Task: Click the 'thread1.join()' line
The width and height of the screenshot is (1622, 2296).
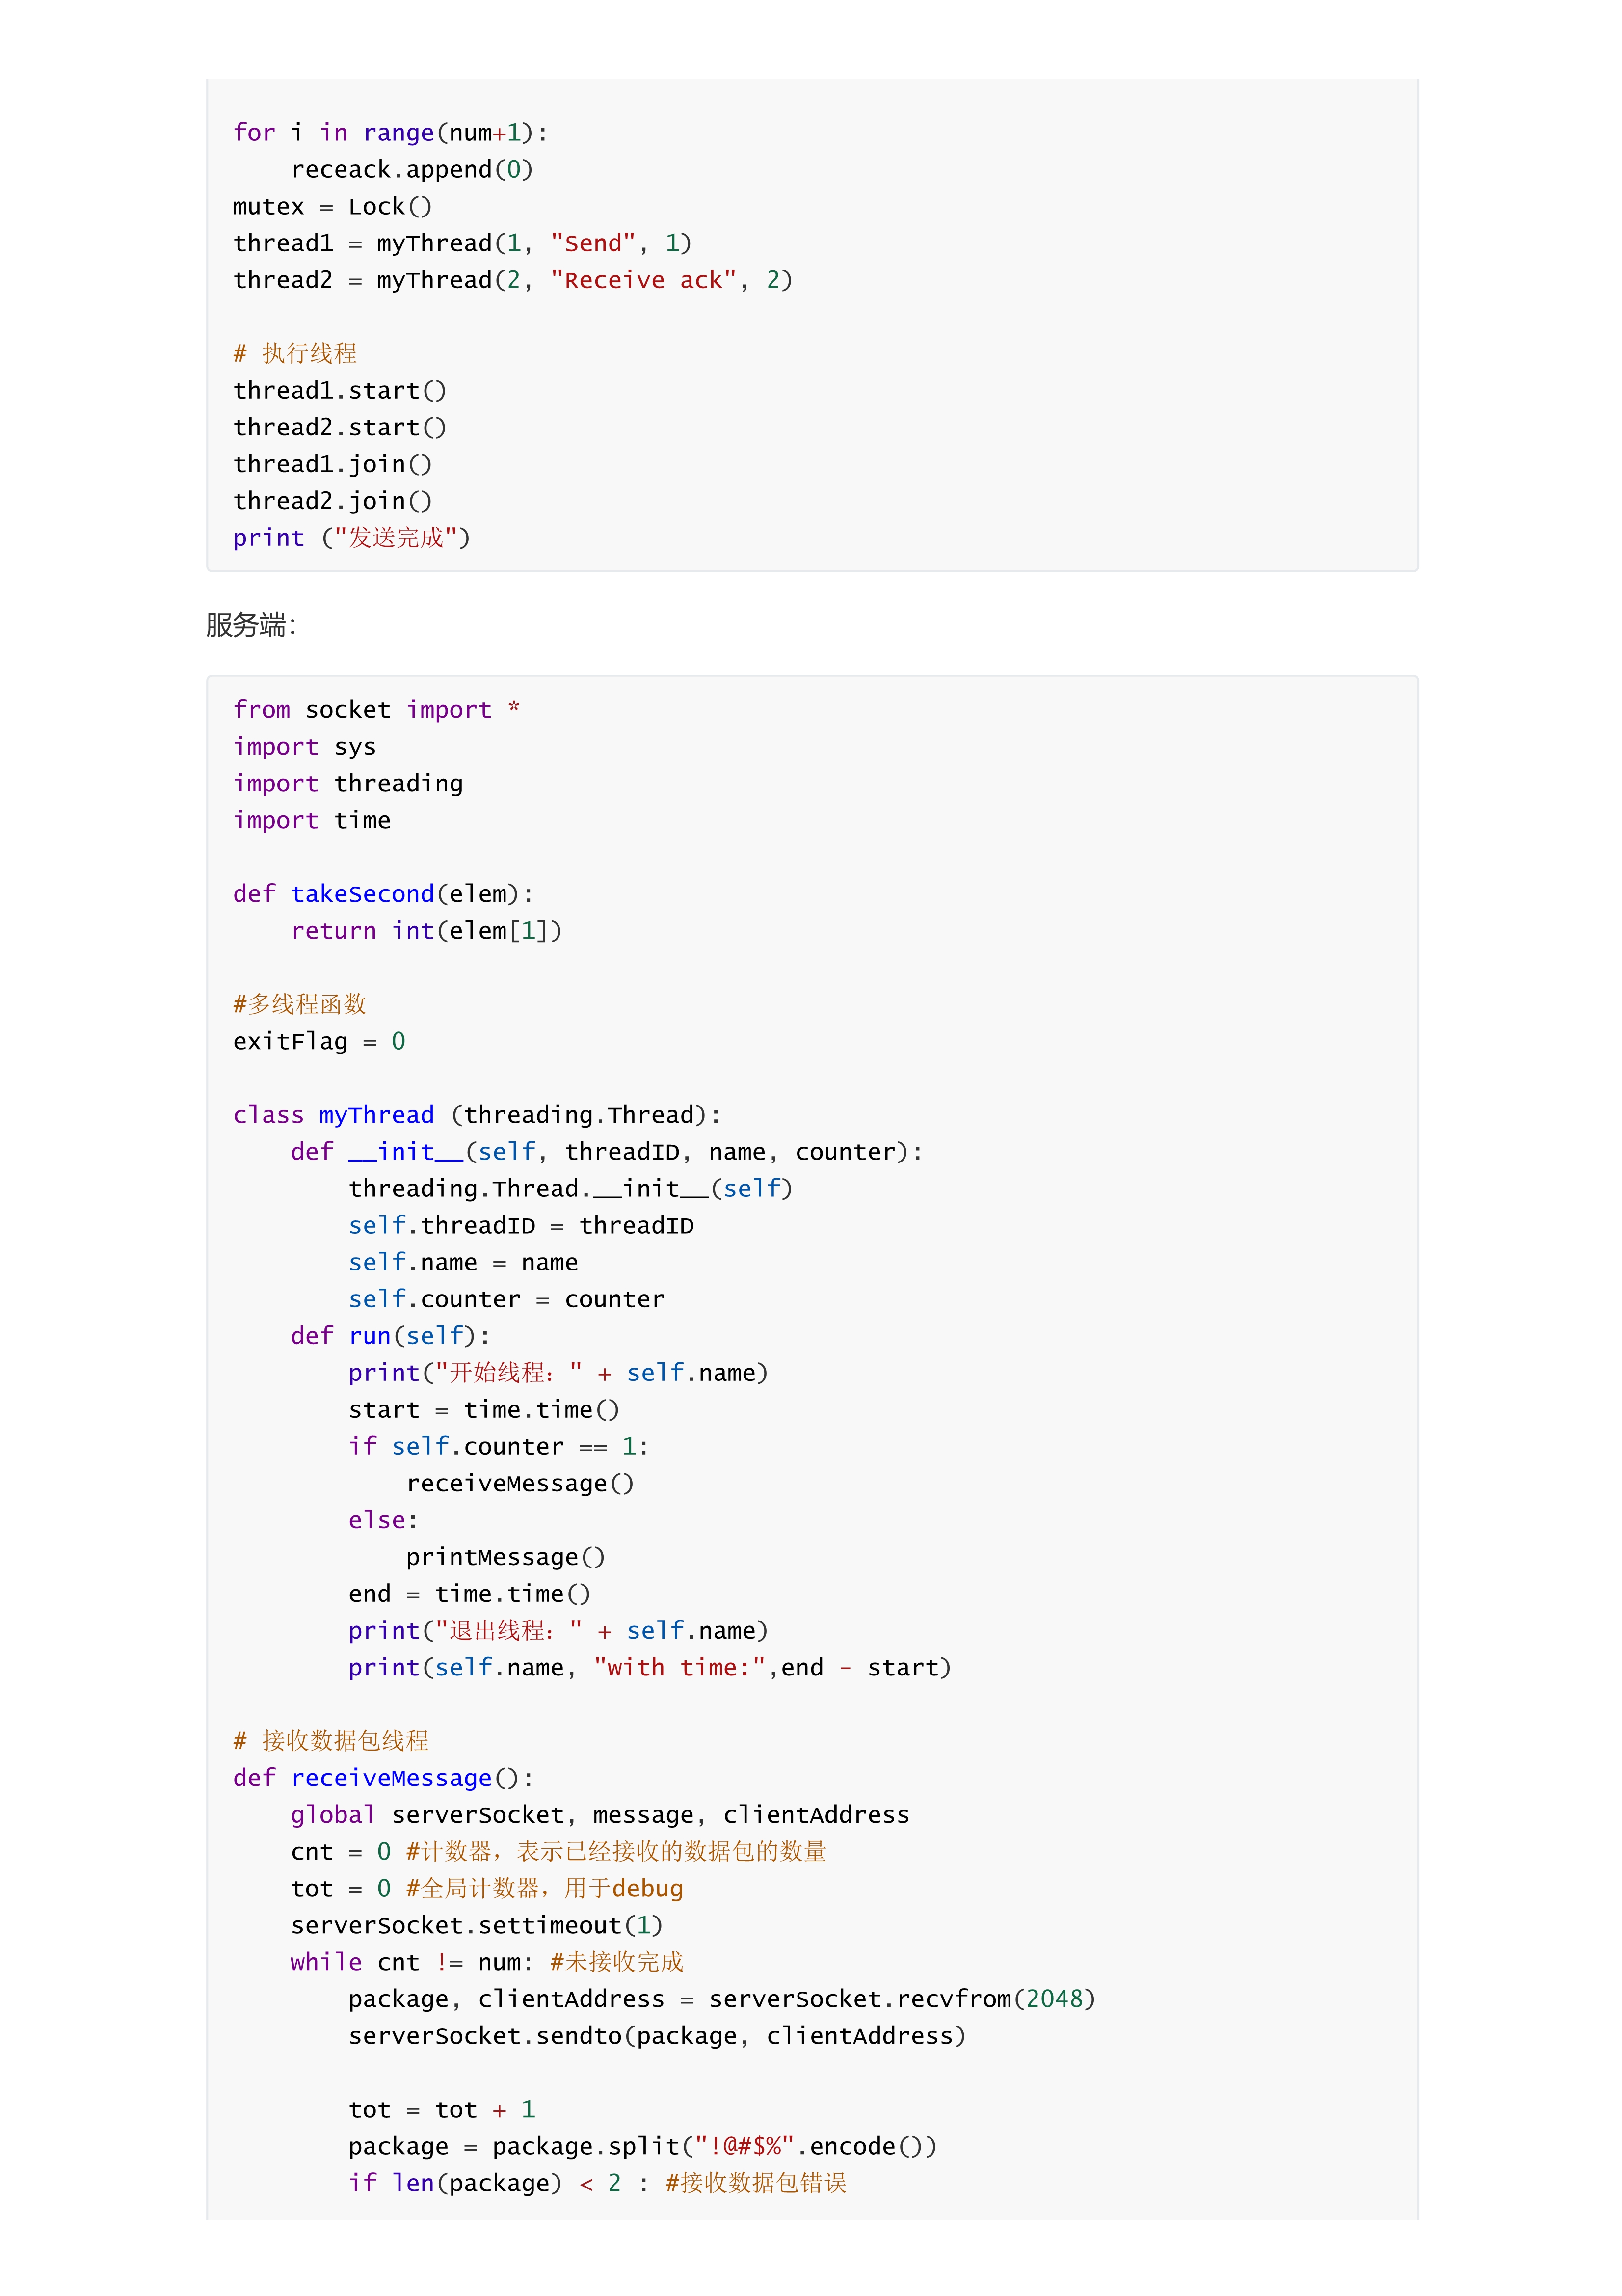Action: click(x=333, y=465)
